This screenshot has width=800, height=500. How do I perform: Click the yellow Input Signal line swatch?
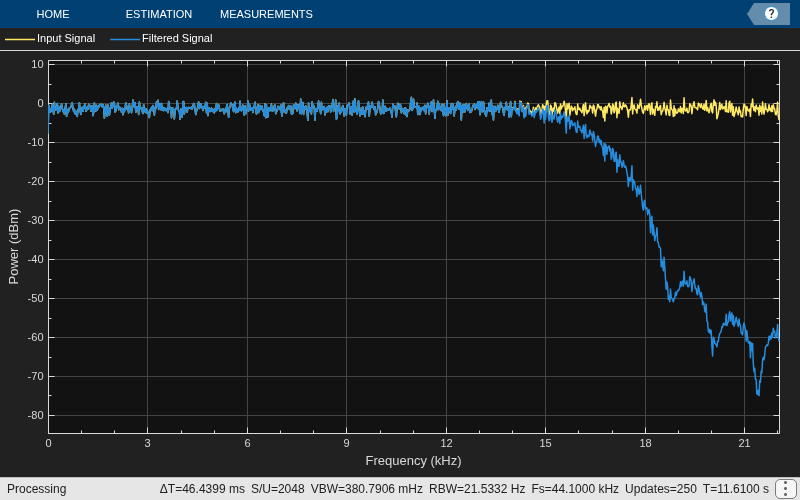19,39
